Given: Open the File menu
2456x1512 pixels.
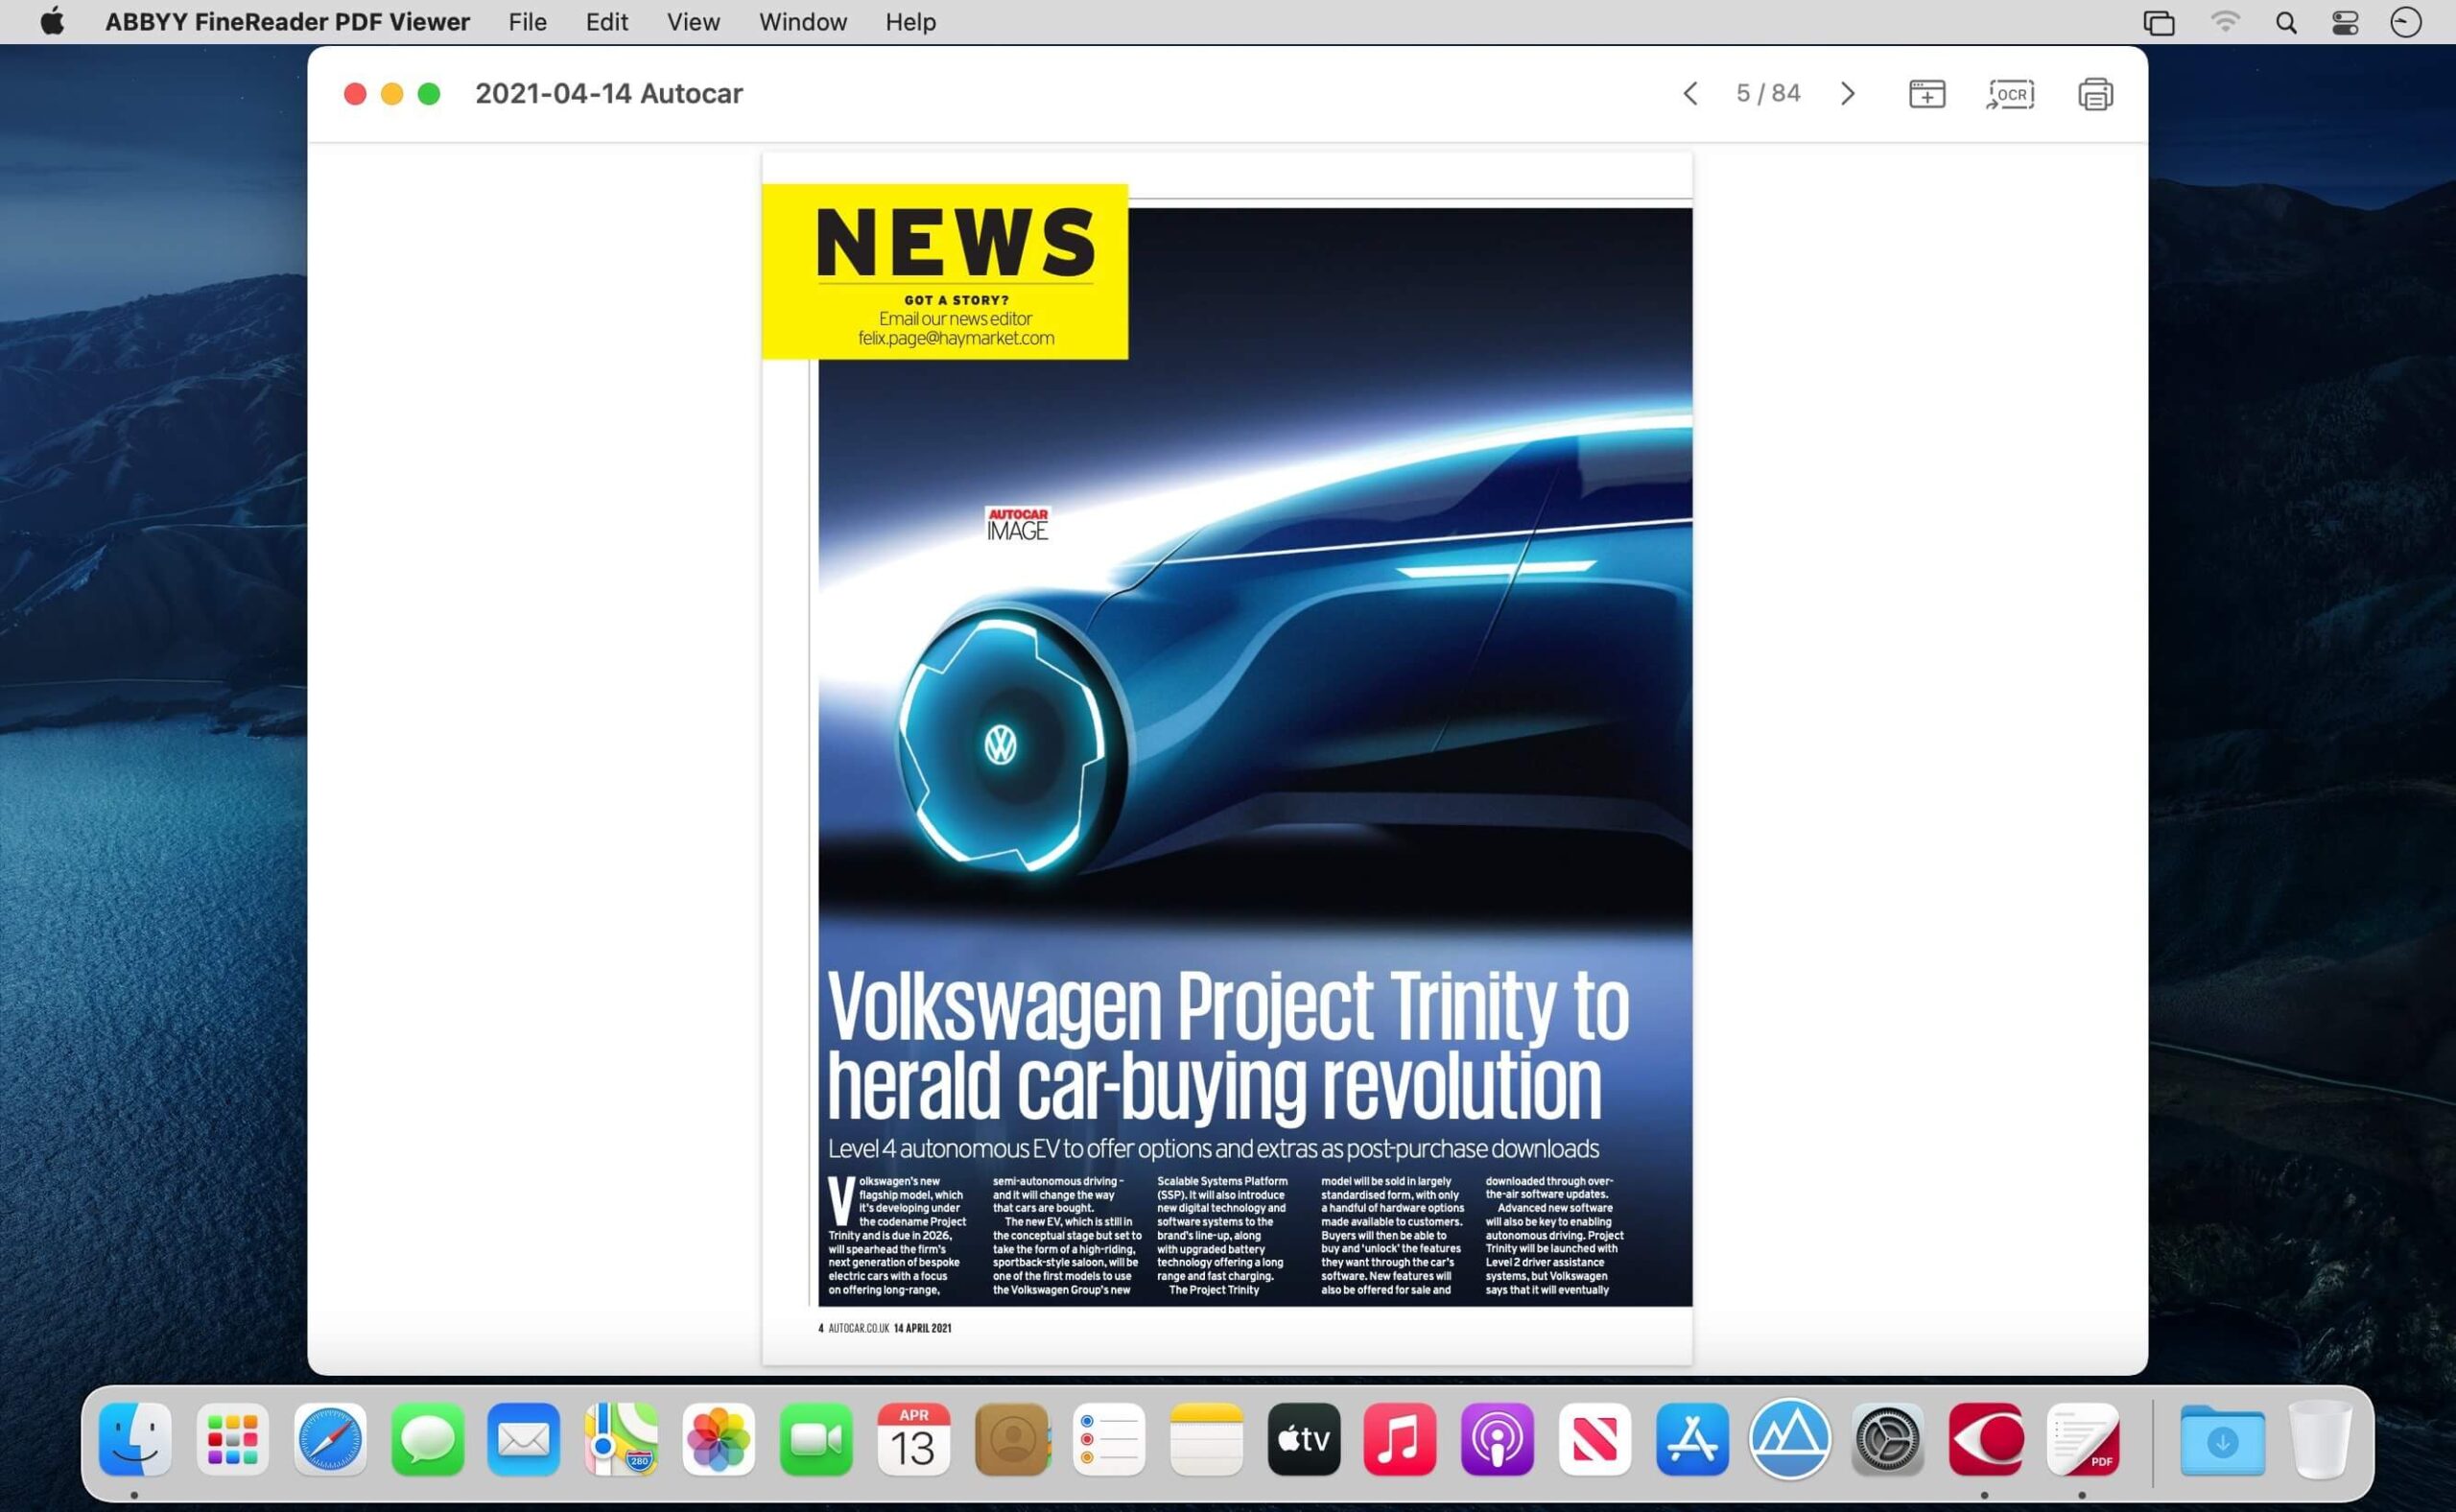Looking at the screenshot, I should [x=526, y=22].
